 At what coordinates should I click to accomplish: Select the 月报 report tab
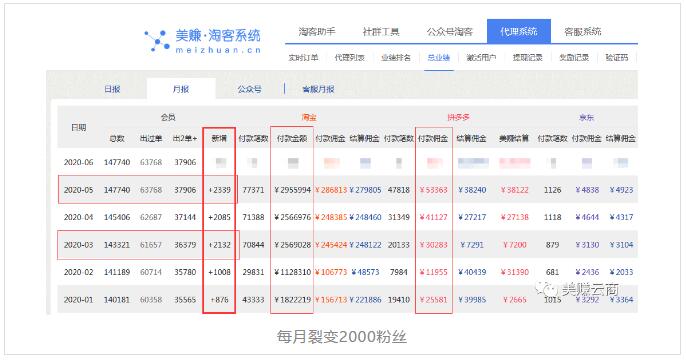point(181,89)
